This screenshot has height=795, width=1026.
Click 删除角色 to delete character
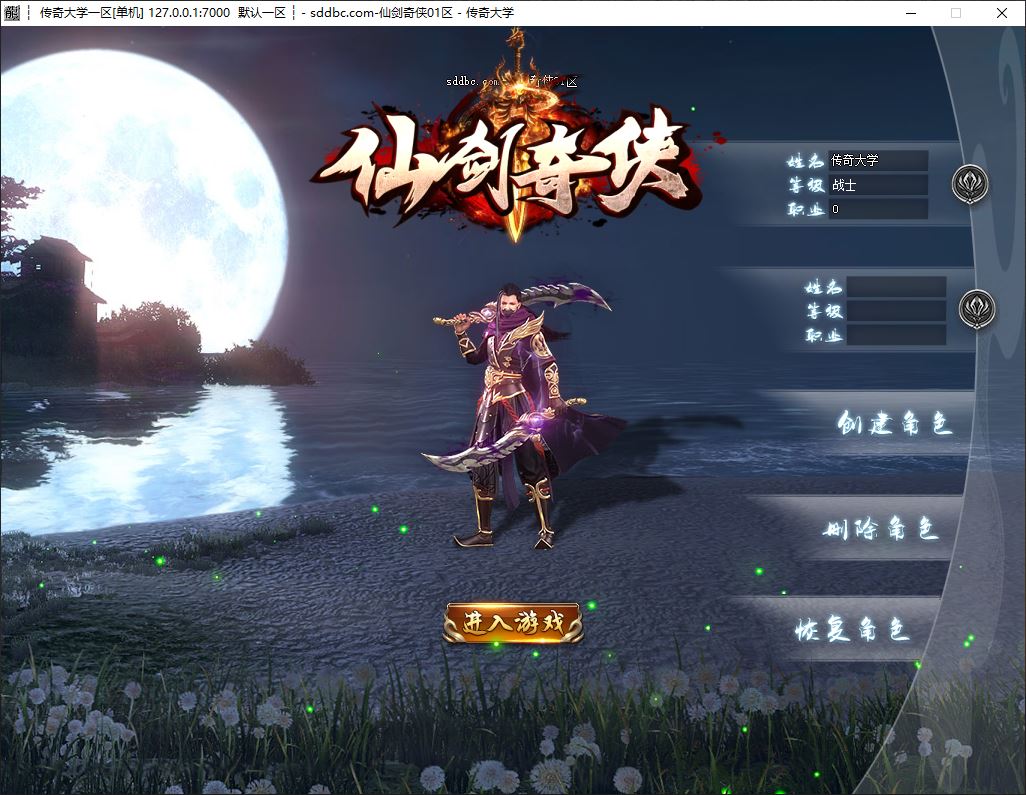pyautogui.click(x=880, y=527)
